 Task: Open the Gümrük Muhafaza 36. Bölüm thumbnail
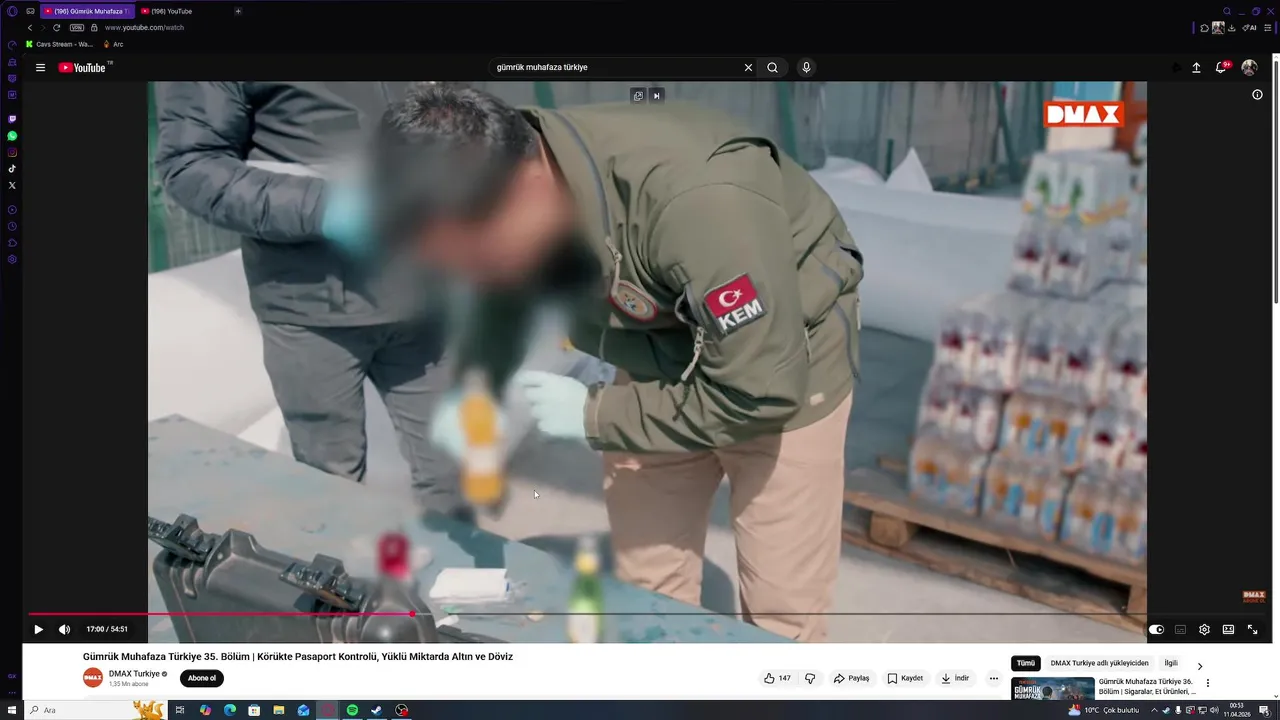pos(1052,689)
